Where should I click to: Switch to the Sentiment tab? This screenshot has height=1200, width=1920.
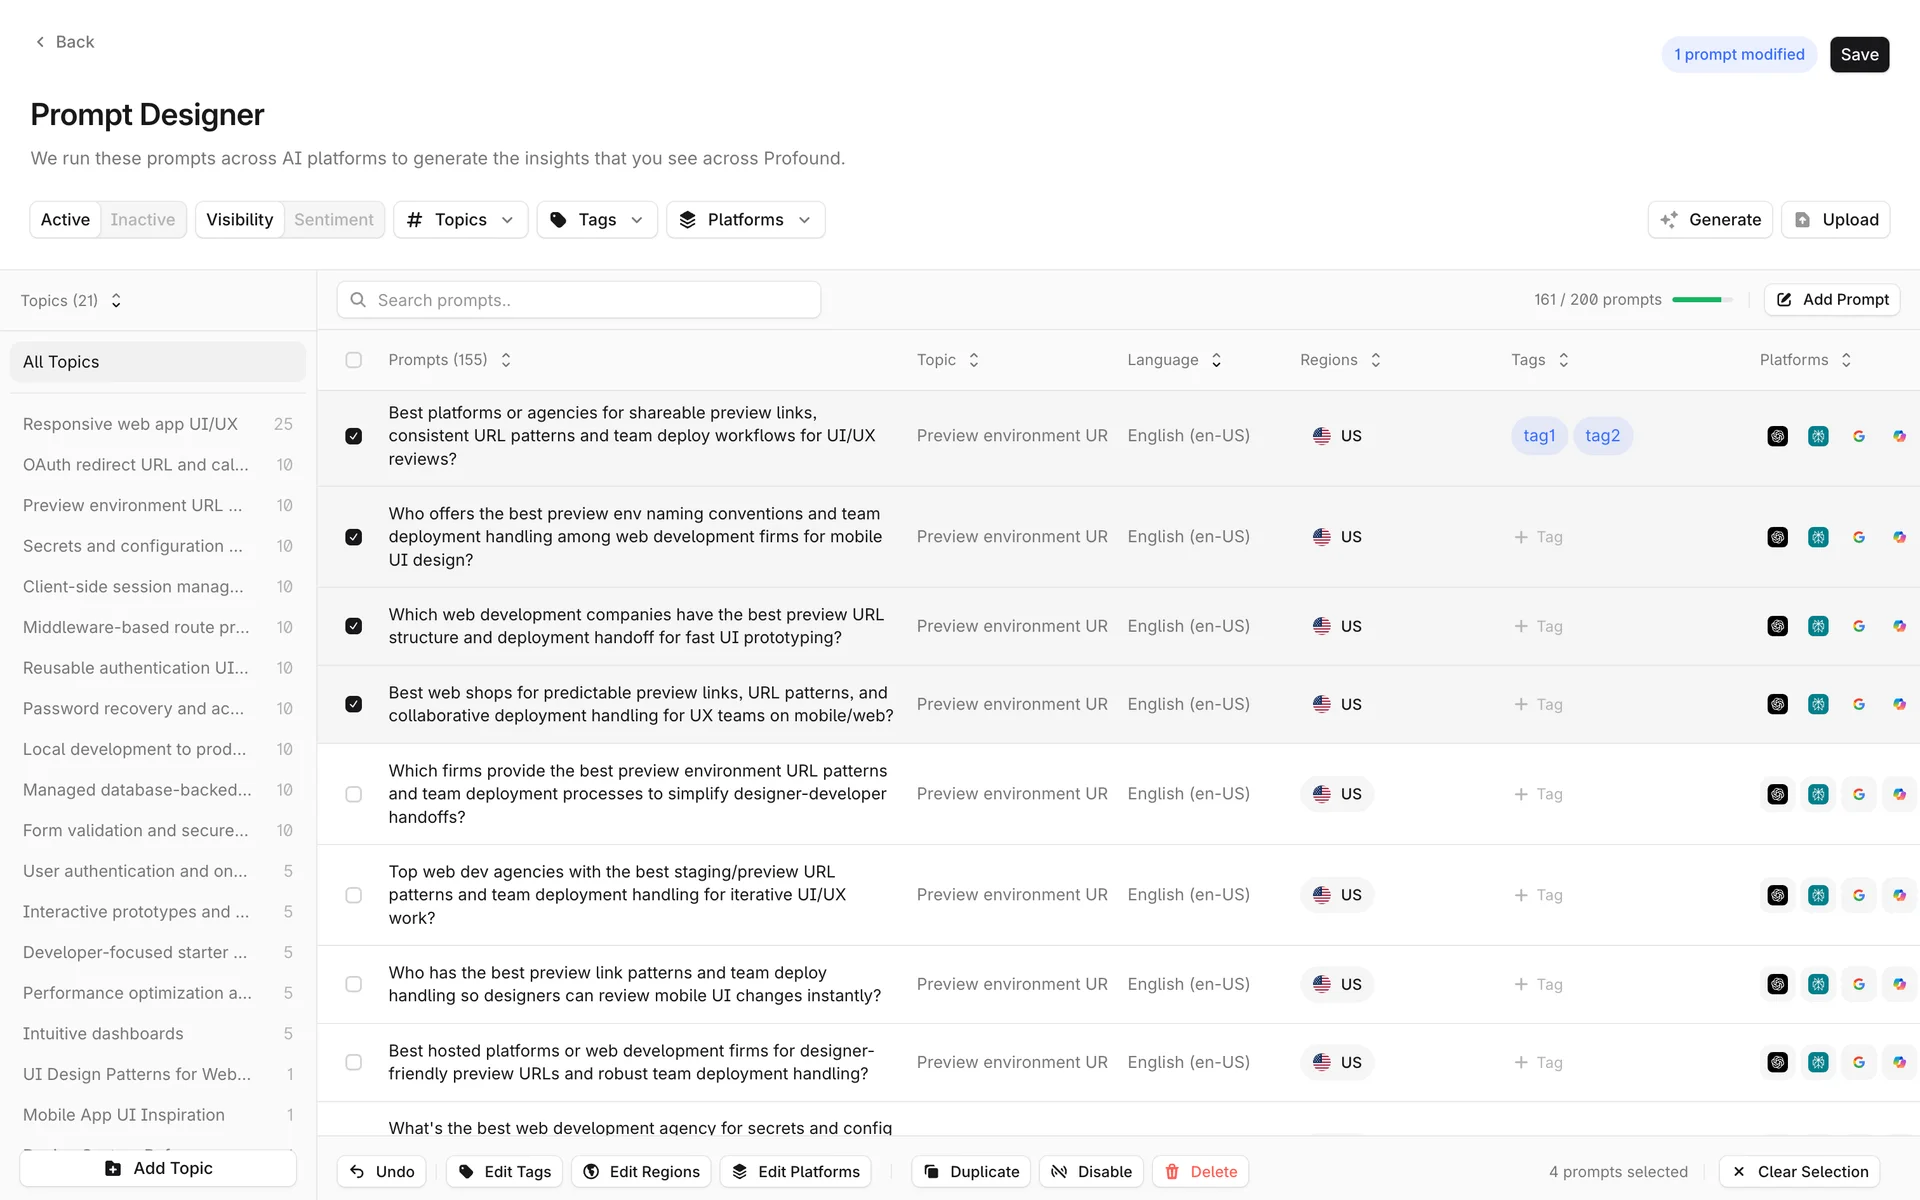(x=333, y=220)
